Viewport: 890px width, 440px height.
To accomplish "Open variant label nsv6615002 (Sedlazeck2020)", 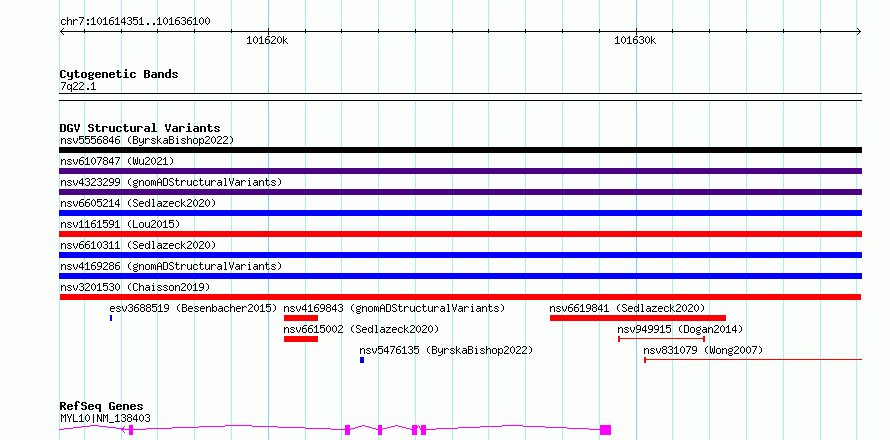I will (x=362, y=329).
